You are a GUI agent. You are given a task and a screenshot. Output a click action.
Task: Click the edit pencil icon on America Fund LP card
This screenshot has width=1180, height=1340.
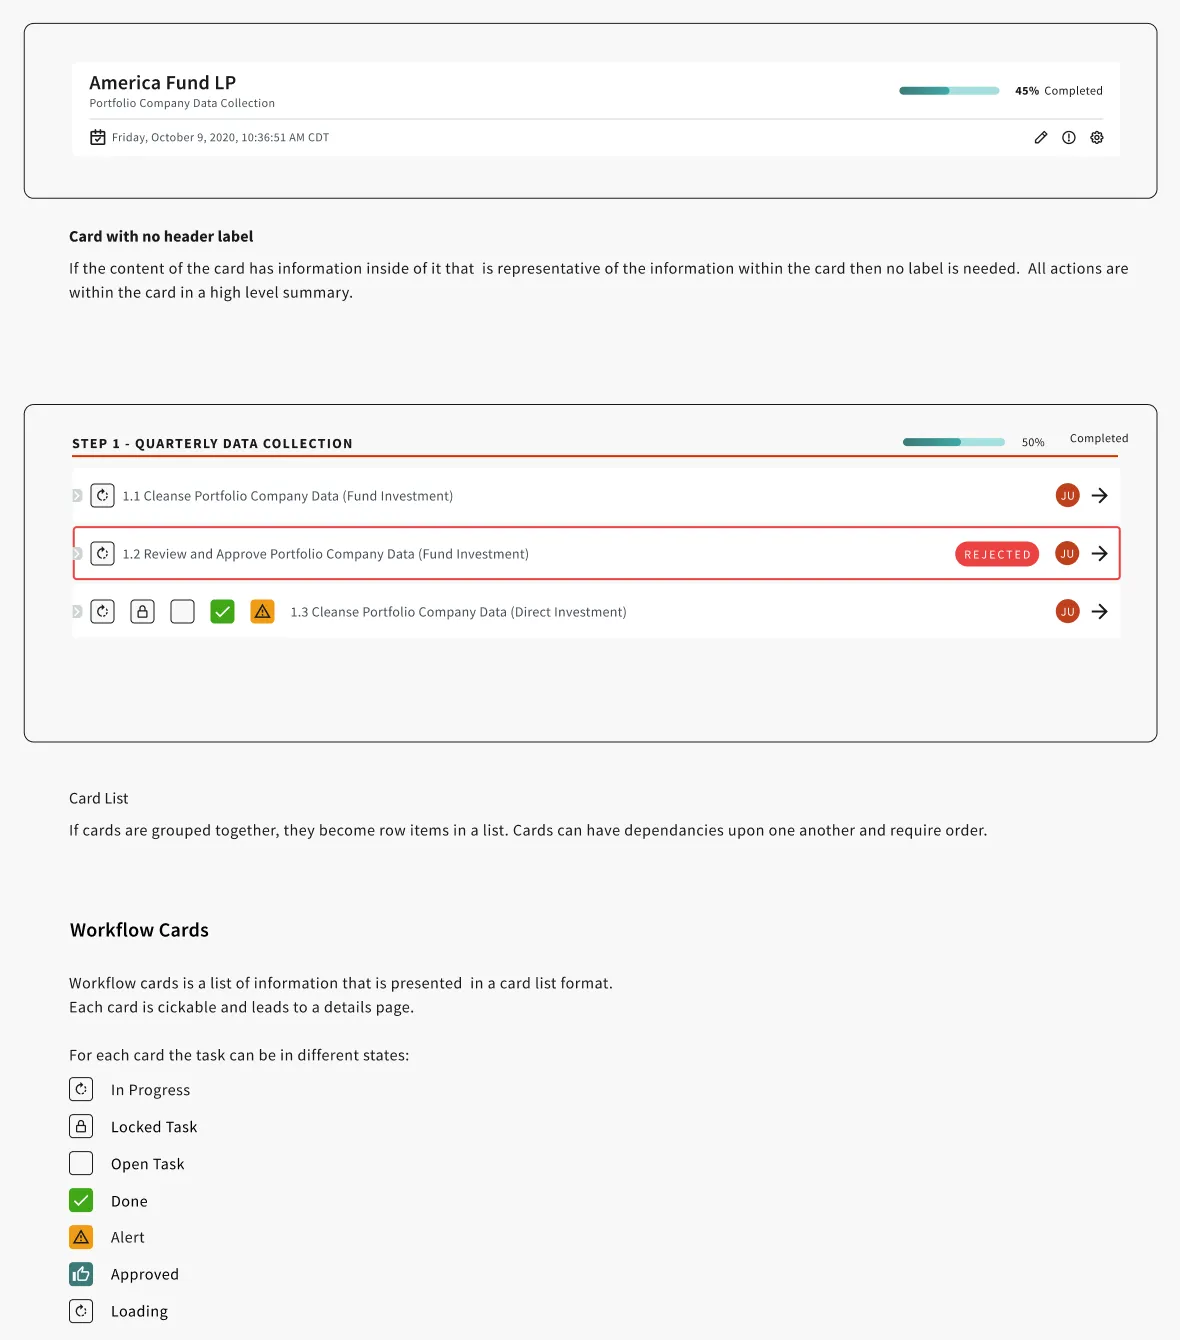point(1041,138)
